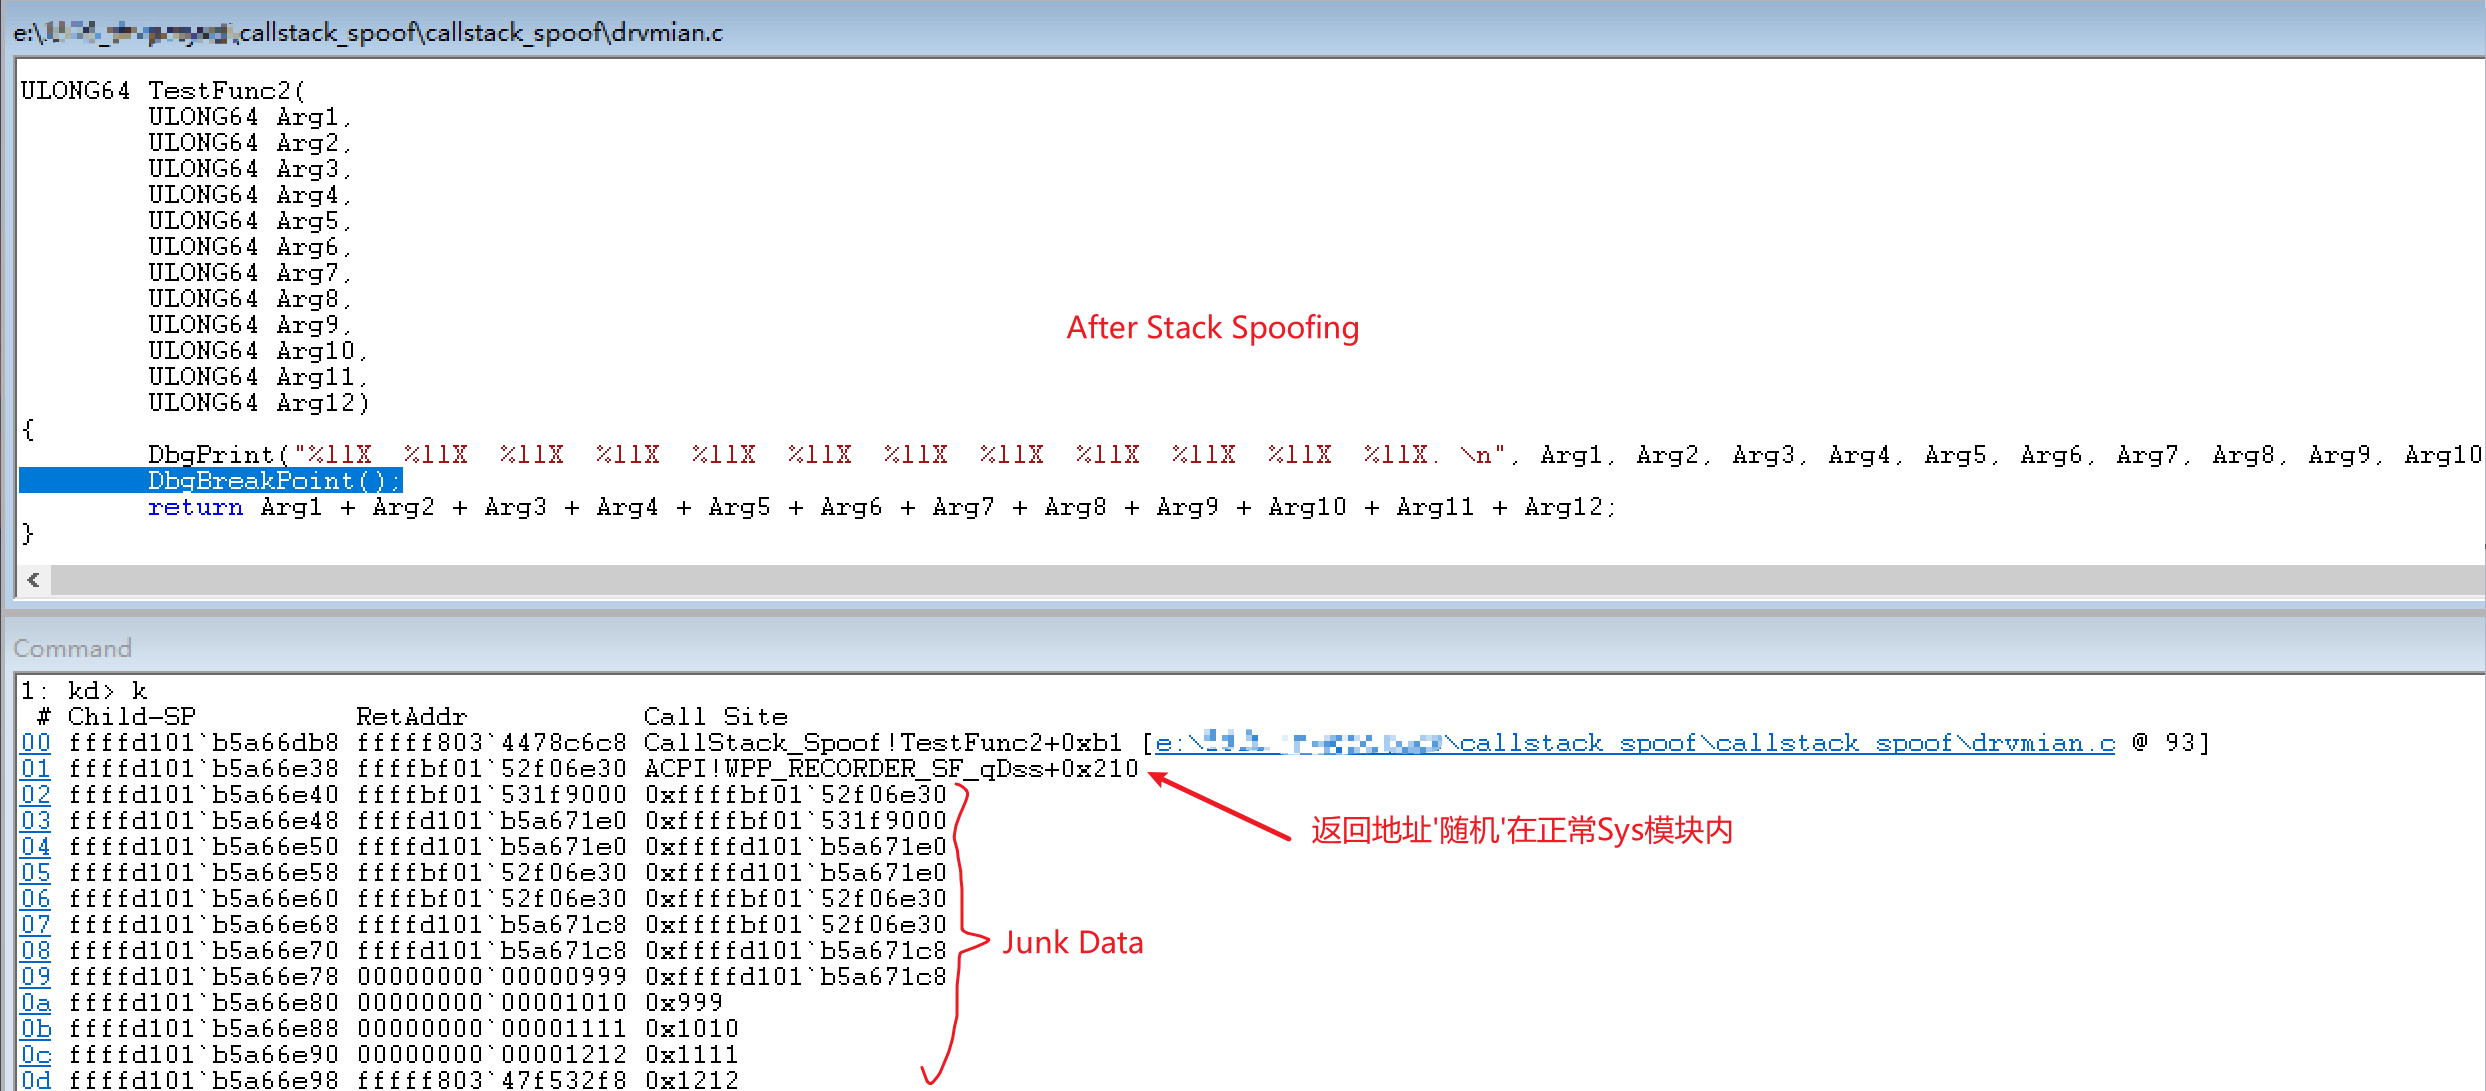Open stack frame 03 link

click(x=36, y=821)
